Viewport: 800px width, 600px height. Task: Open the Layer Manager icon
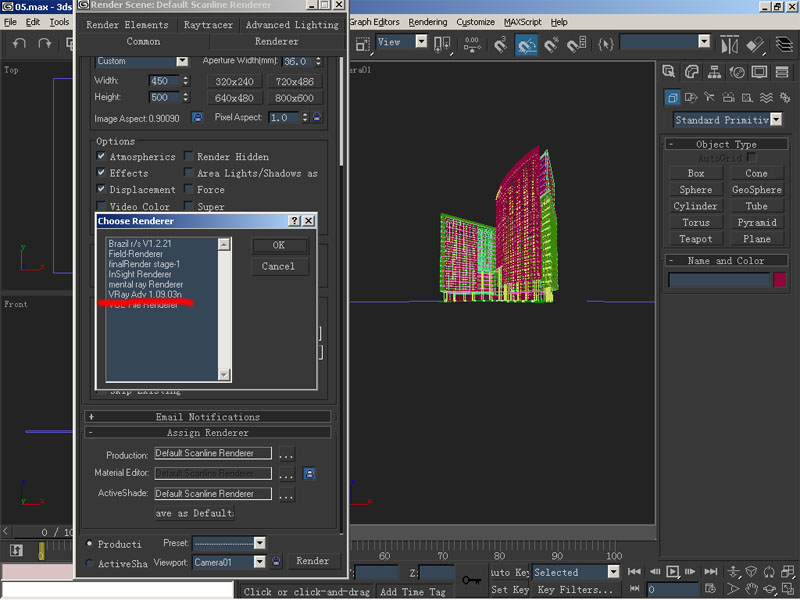[x=783, y=45]
